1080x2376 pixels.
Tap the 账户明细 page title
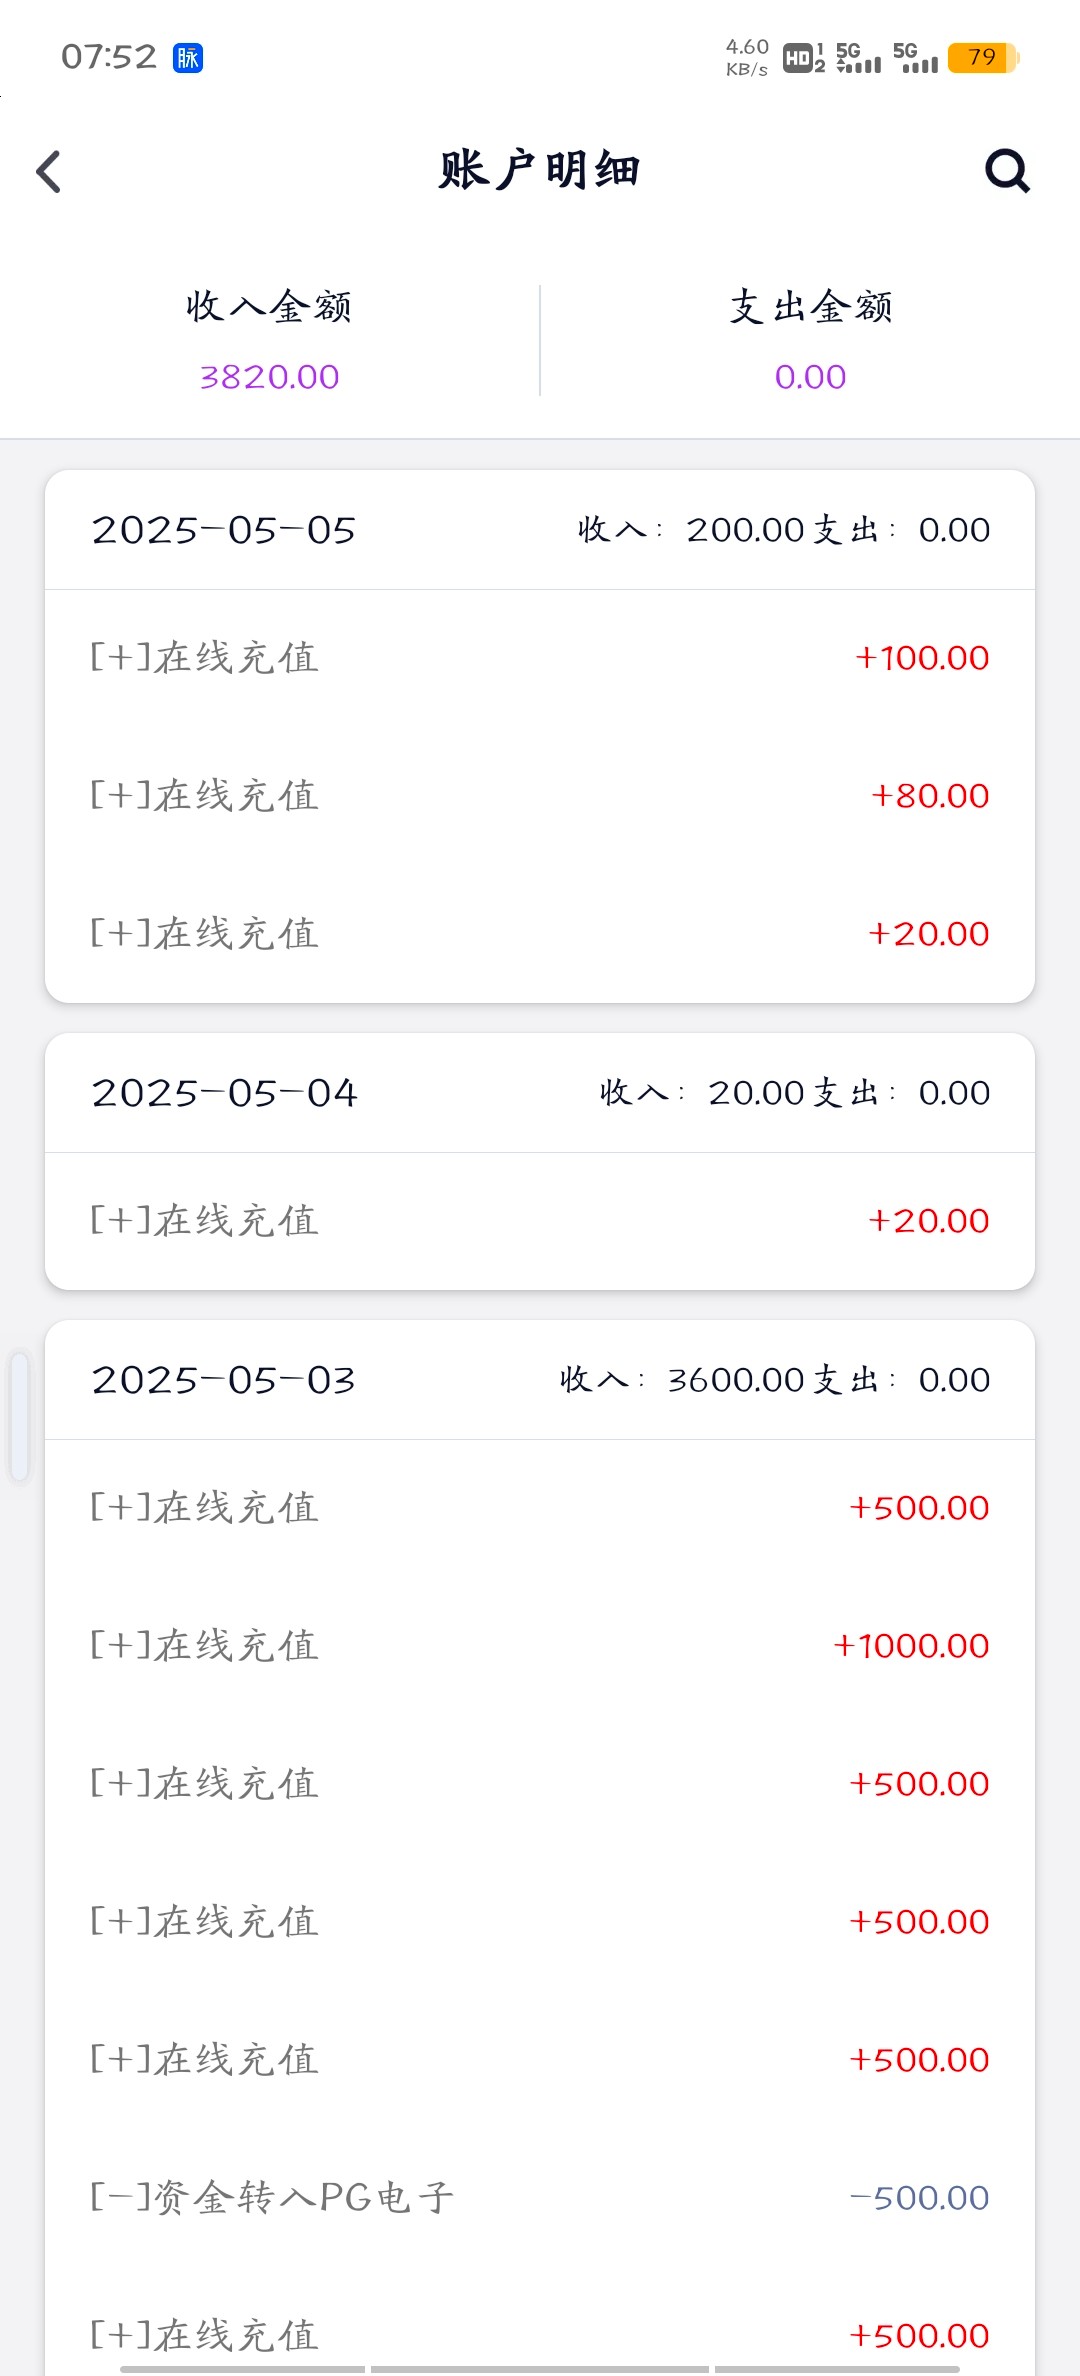pyautogui.click(x=540, y=171)
